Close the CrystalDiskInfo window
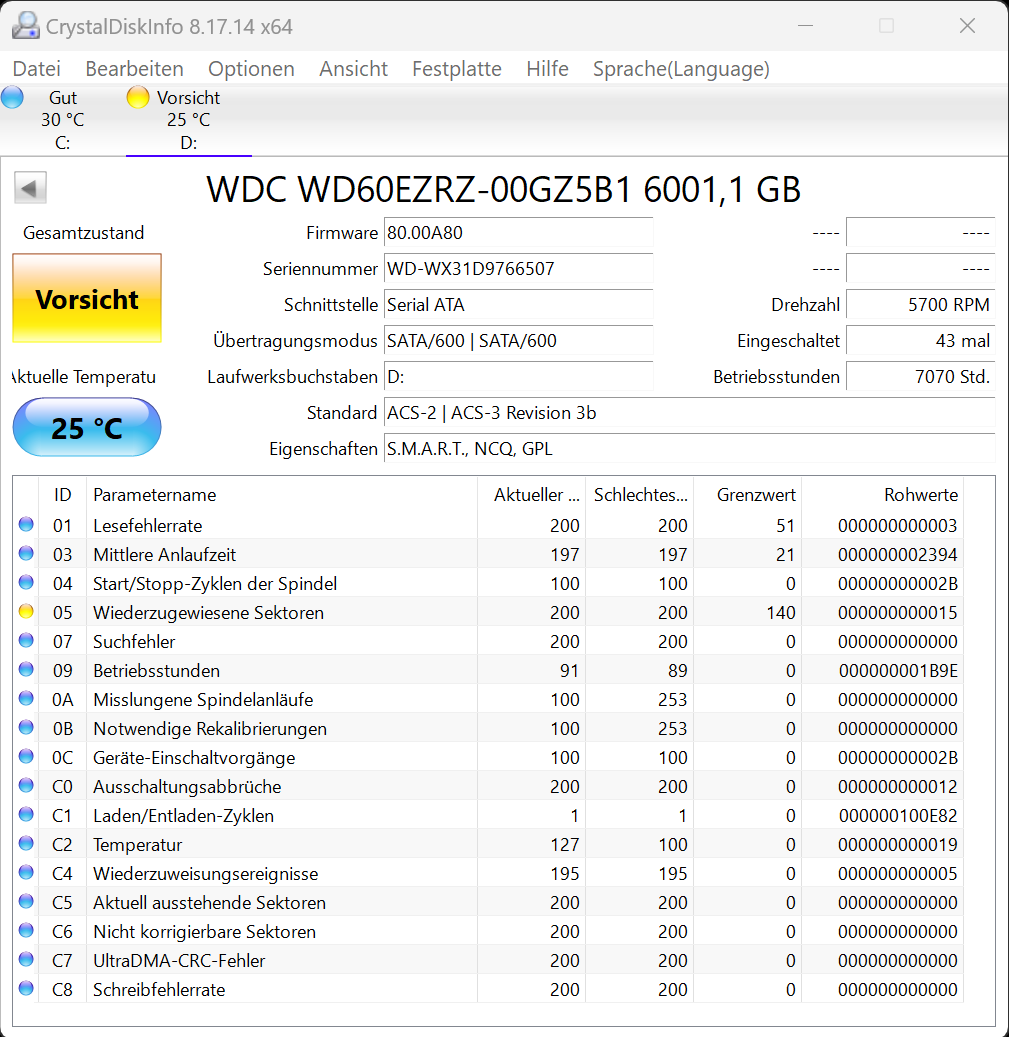The image size is (1009, 1037). point(967,26)
